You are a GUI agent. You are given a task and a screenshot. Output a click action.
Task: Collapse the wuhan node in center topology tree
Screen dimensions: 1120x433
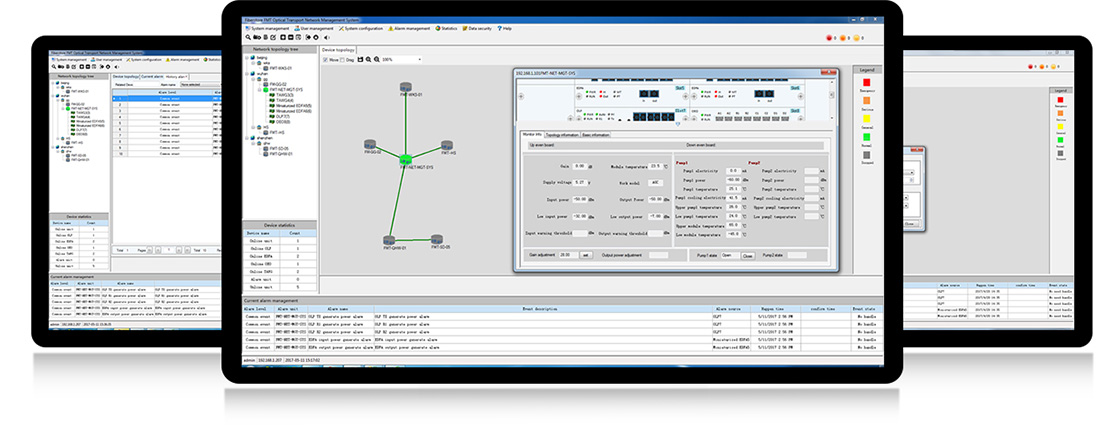click(x=247, y=74)
